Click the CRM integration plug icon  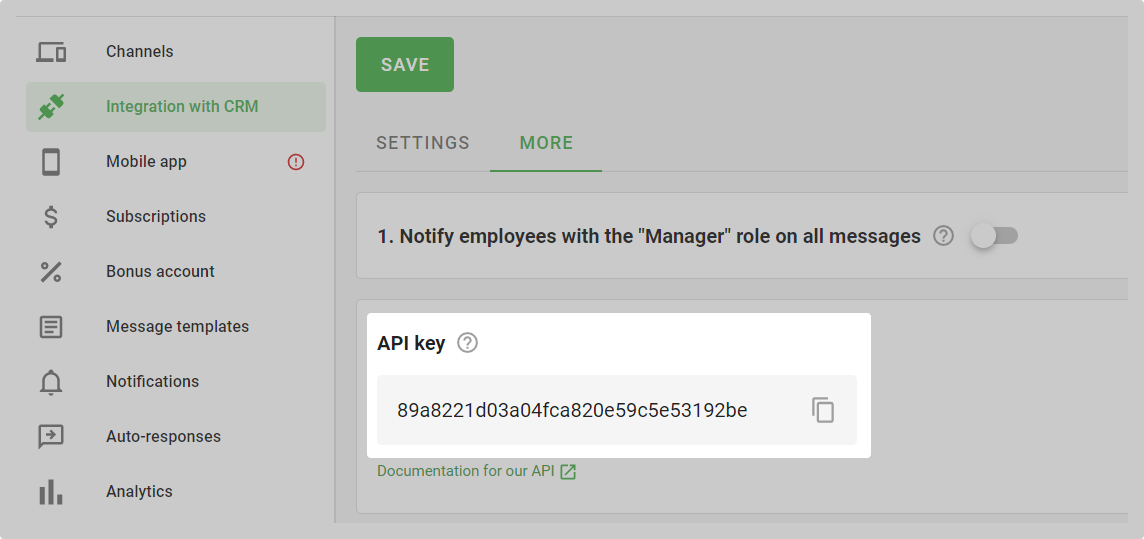click(51, 107)
